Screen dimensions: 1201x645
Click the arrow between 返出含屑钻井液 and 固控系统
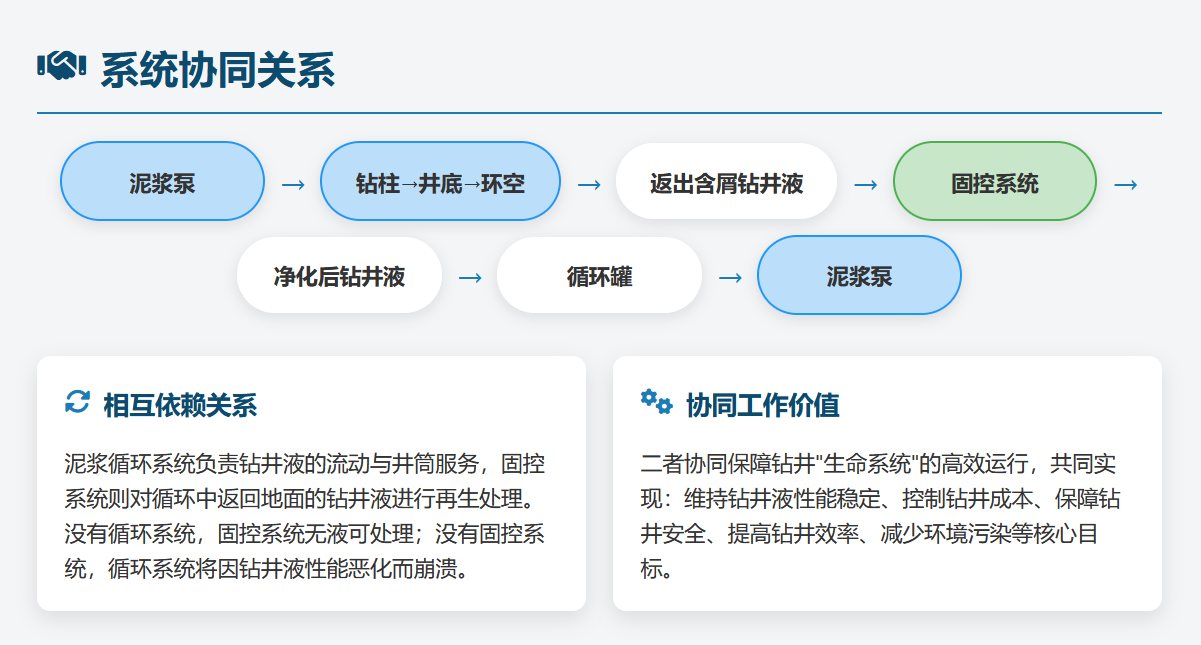click(865, 185)
